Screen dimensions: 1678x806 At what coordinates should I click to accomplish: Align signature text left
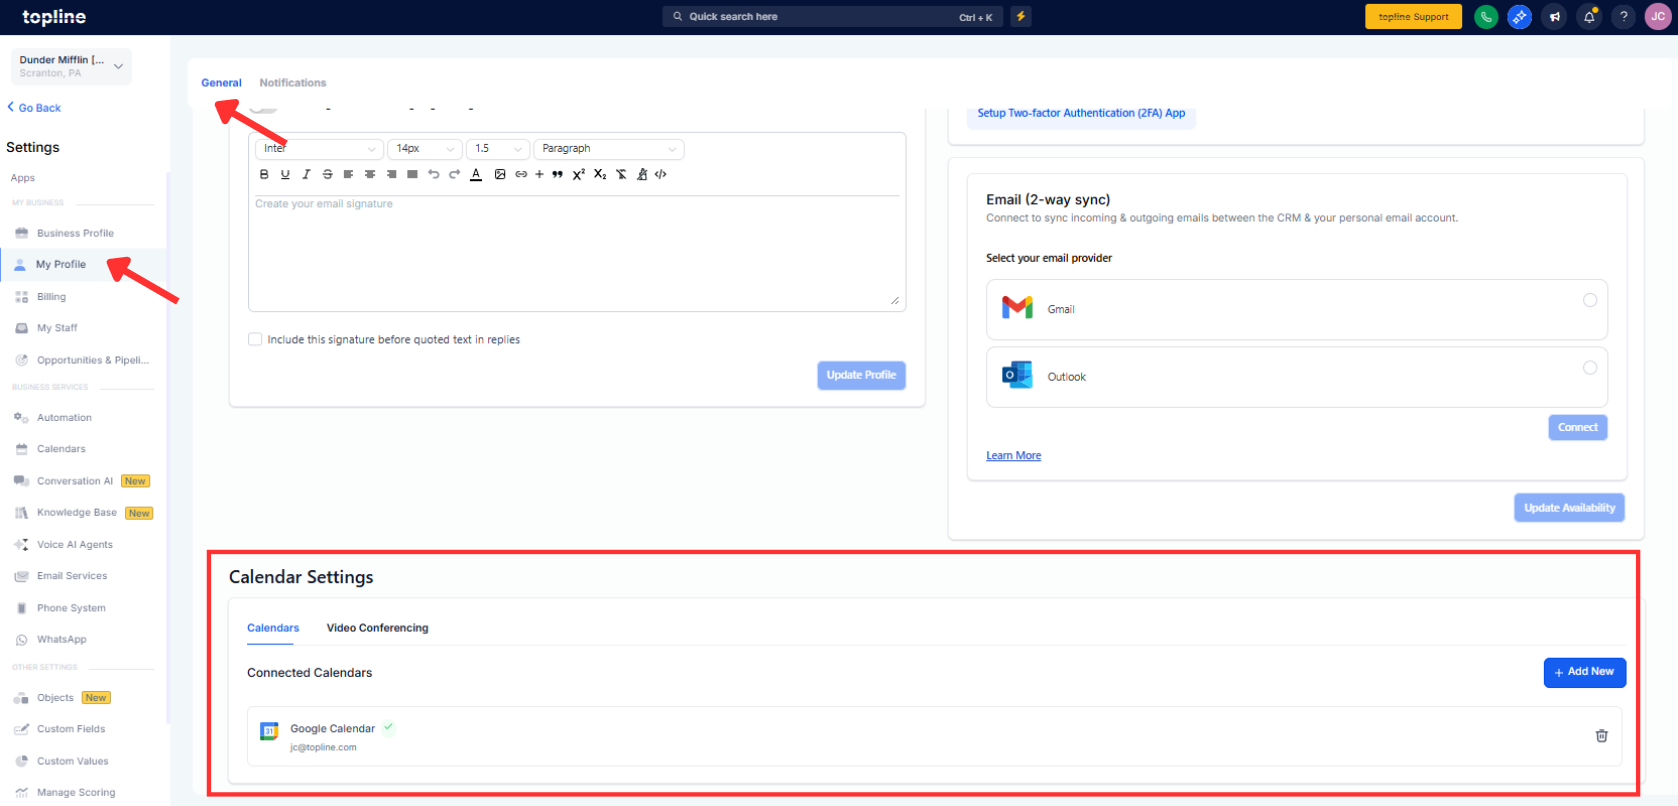[348, 174]
